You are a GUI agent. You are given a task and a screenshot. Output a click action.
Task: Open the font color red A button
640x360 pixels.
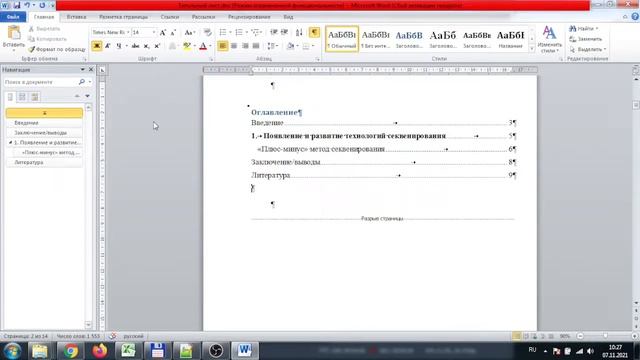tap(203, 46)
